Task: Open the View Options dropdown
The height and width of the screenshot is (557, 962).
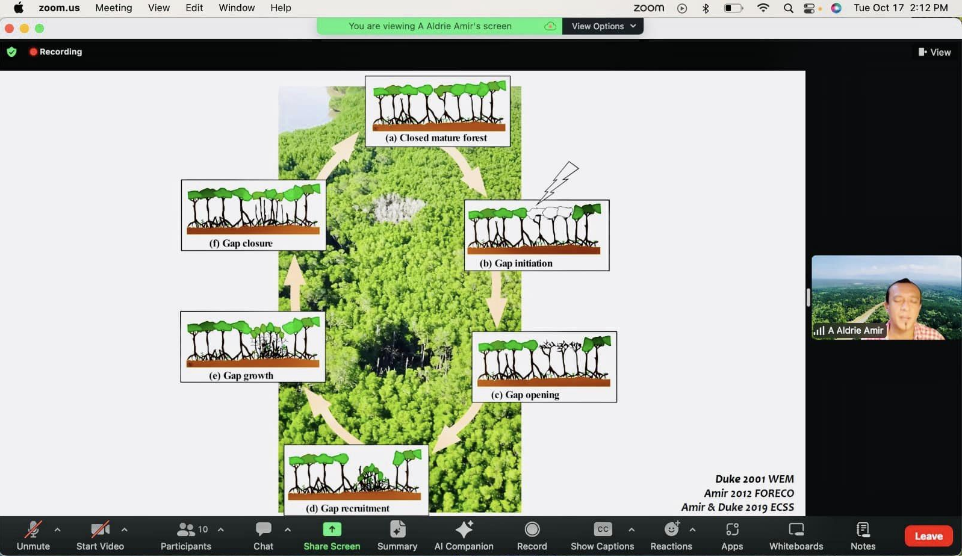Action: 603,26
